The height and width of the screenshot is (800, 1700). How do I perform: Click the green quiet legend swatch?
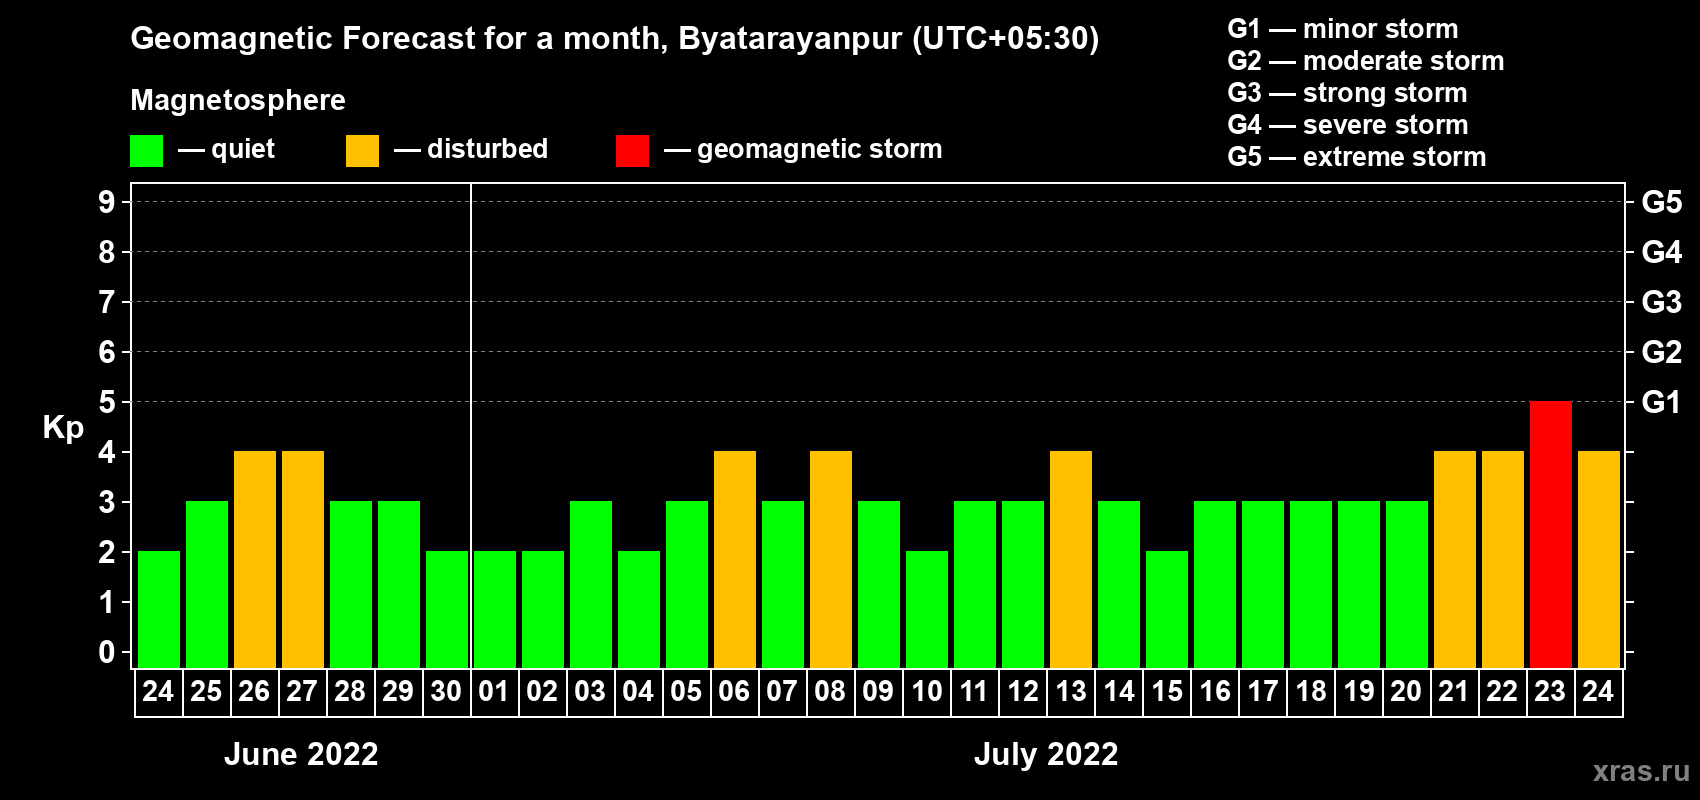(146, 151)
